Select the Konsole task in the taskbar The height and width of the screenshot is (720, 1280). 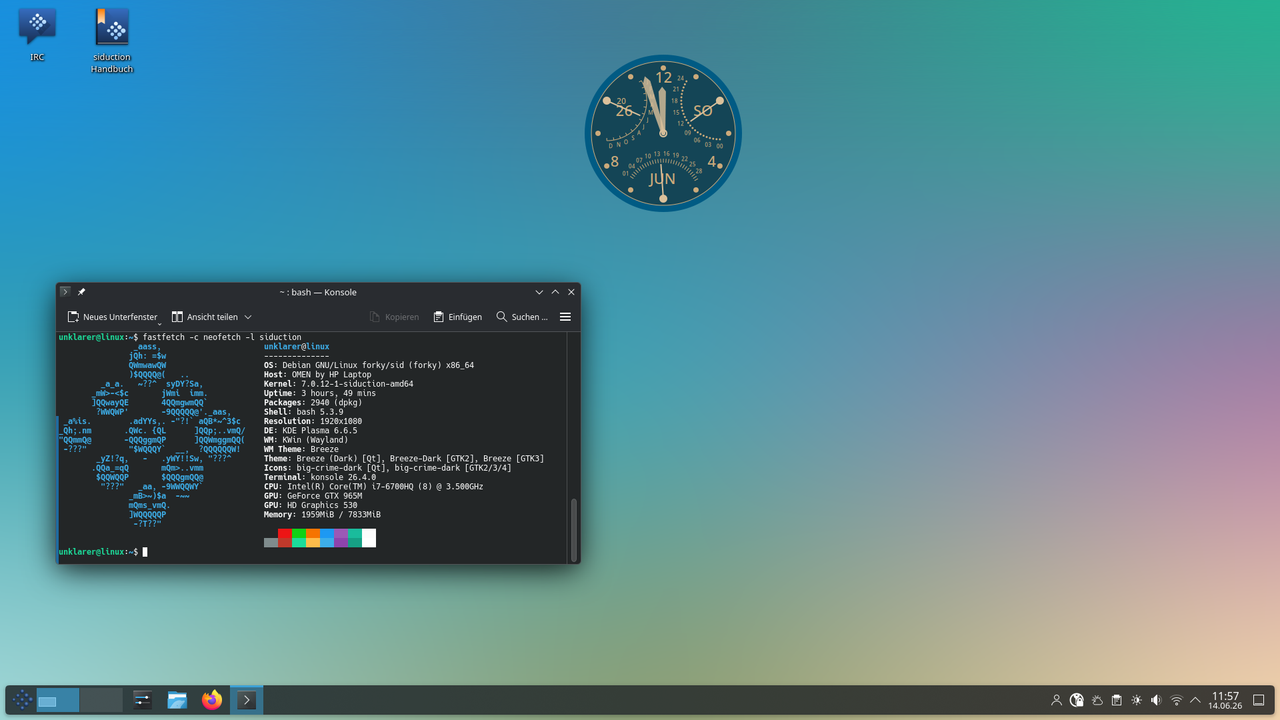click(247, 700)
